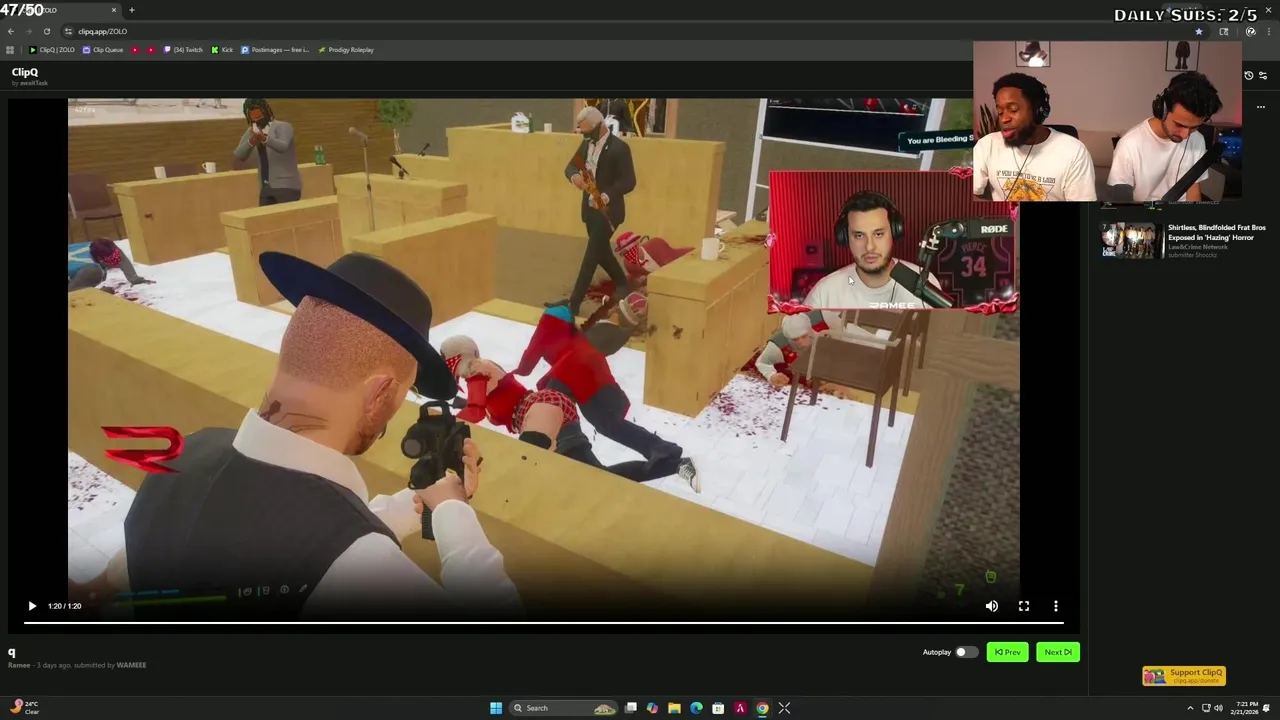Play the video clip
The width and height of the screenshot is (1280, 720).
[32, 606]
